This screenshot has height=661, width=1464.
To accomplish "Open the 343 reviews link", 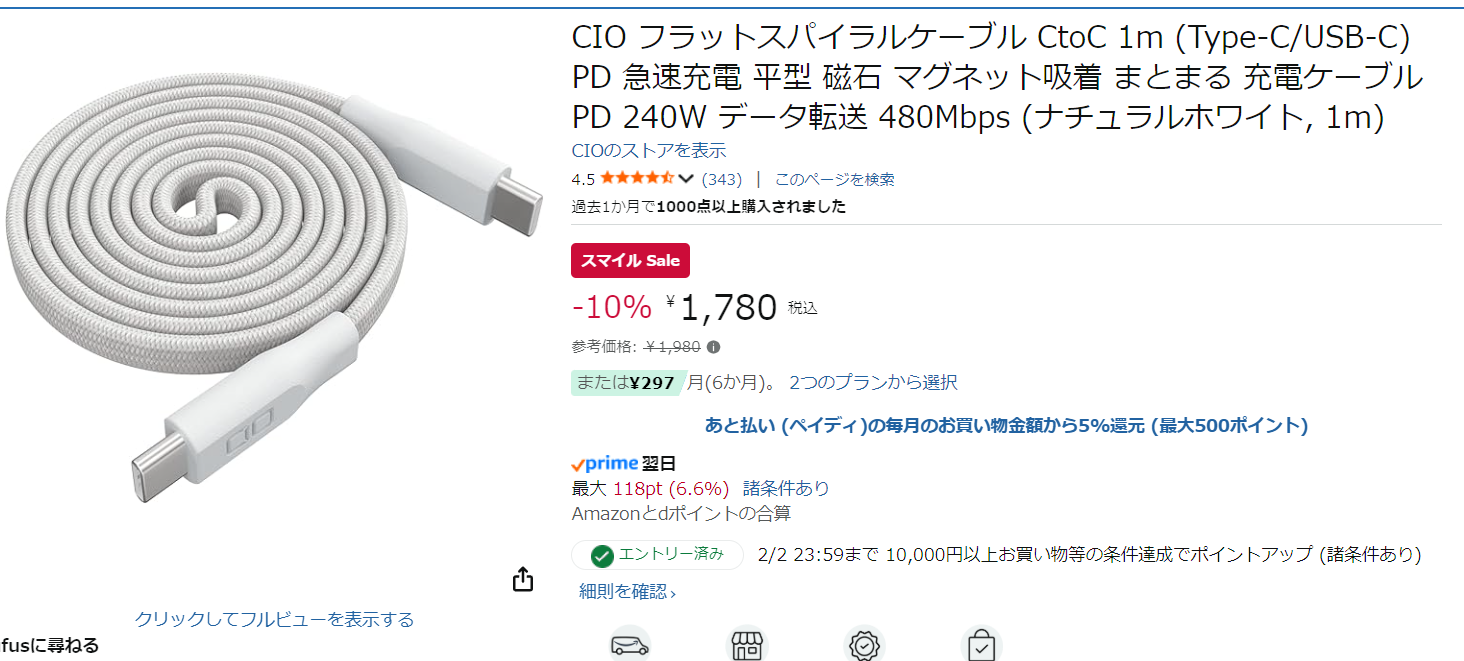I will pyautogui.click(x=722, y=180).
